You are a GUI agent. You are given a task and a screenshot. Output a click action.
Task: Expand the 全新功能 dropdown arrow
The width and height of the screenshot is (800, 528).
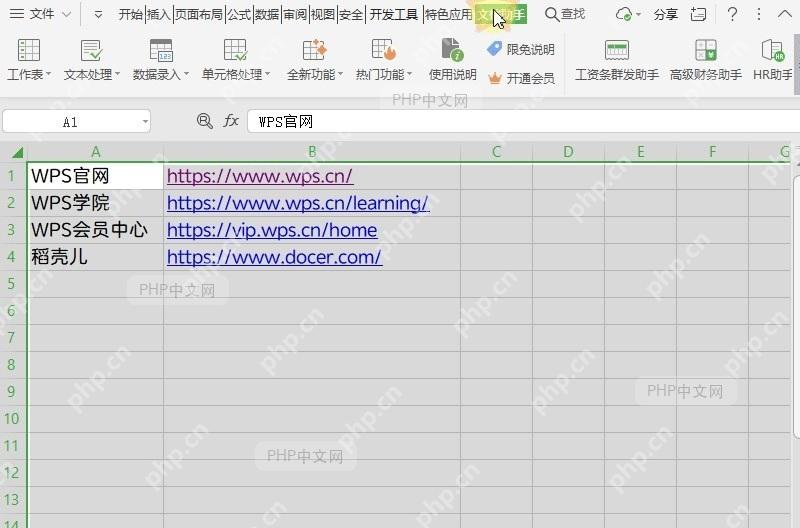[x=340, y=74]
